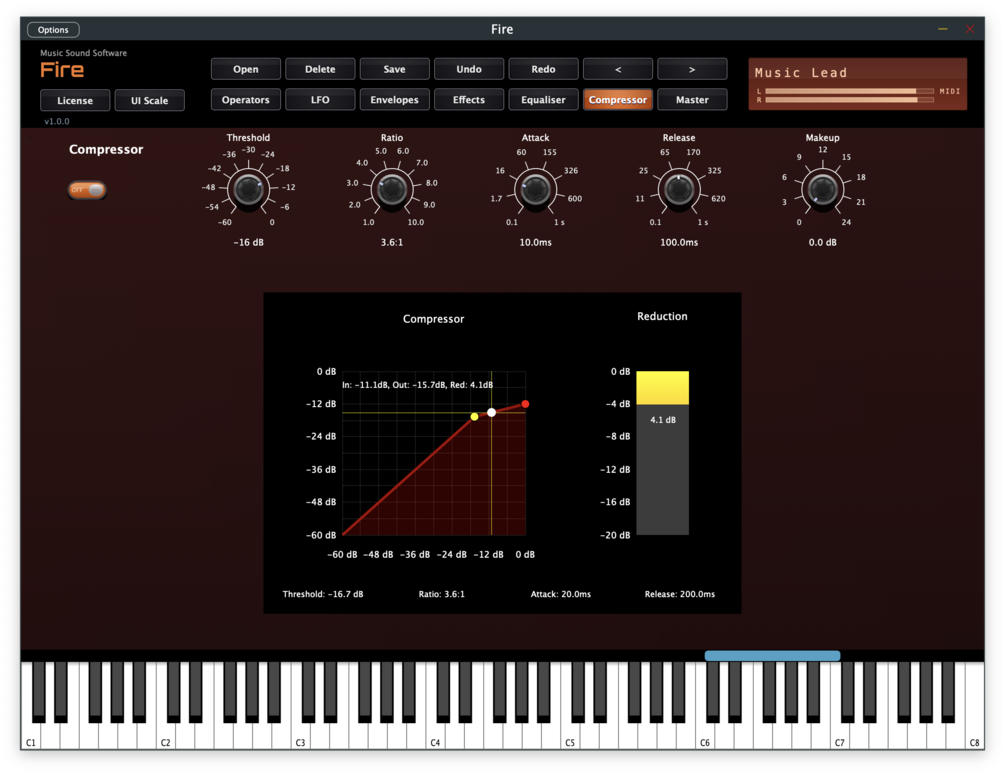Viewport: 1005px width, 774px height.
Task: Click the Fire logo
Action: pyautogui.click(x=62, y=70)
